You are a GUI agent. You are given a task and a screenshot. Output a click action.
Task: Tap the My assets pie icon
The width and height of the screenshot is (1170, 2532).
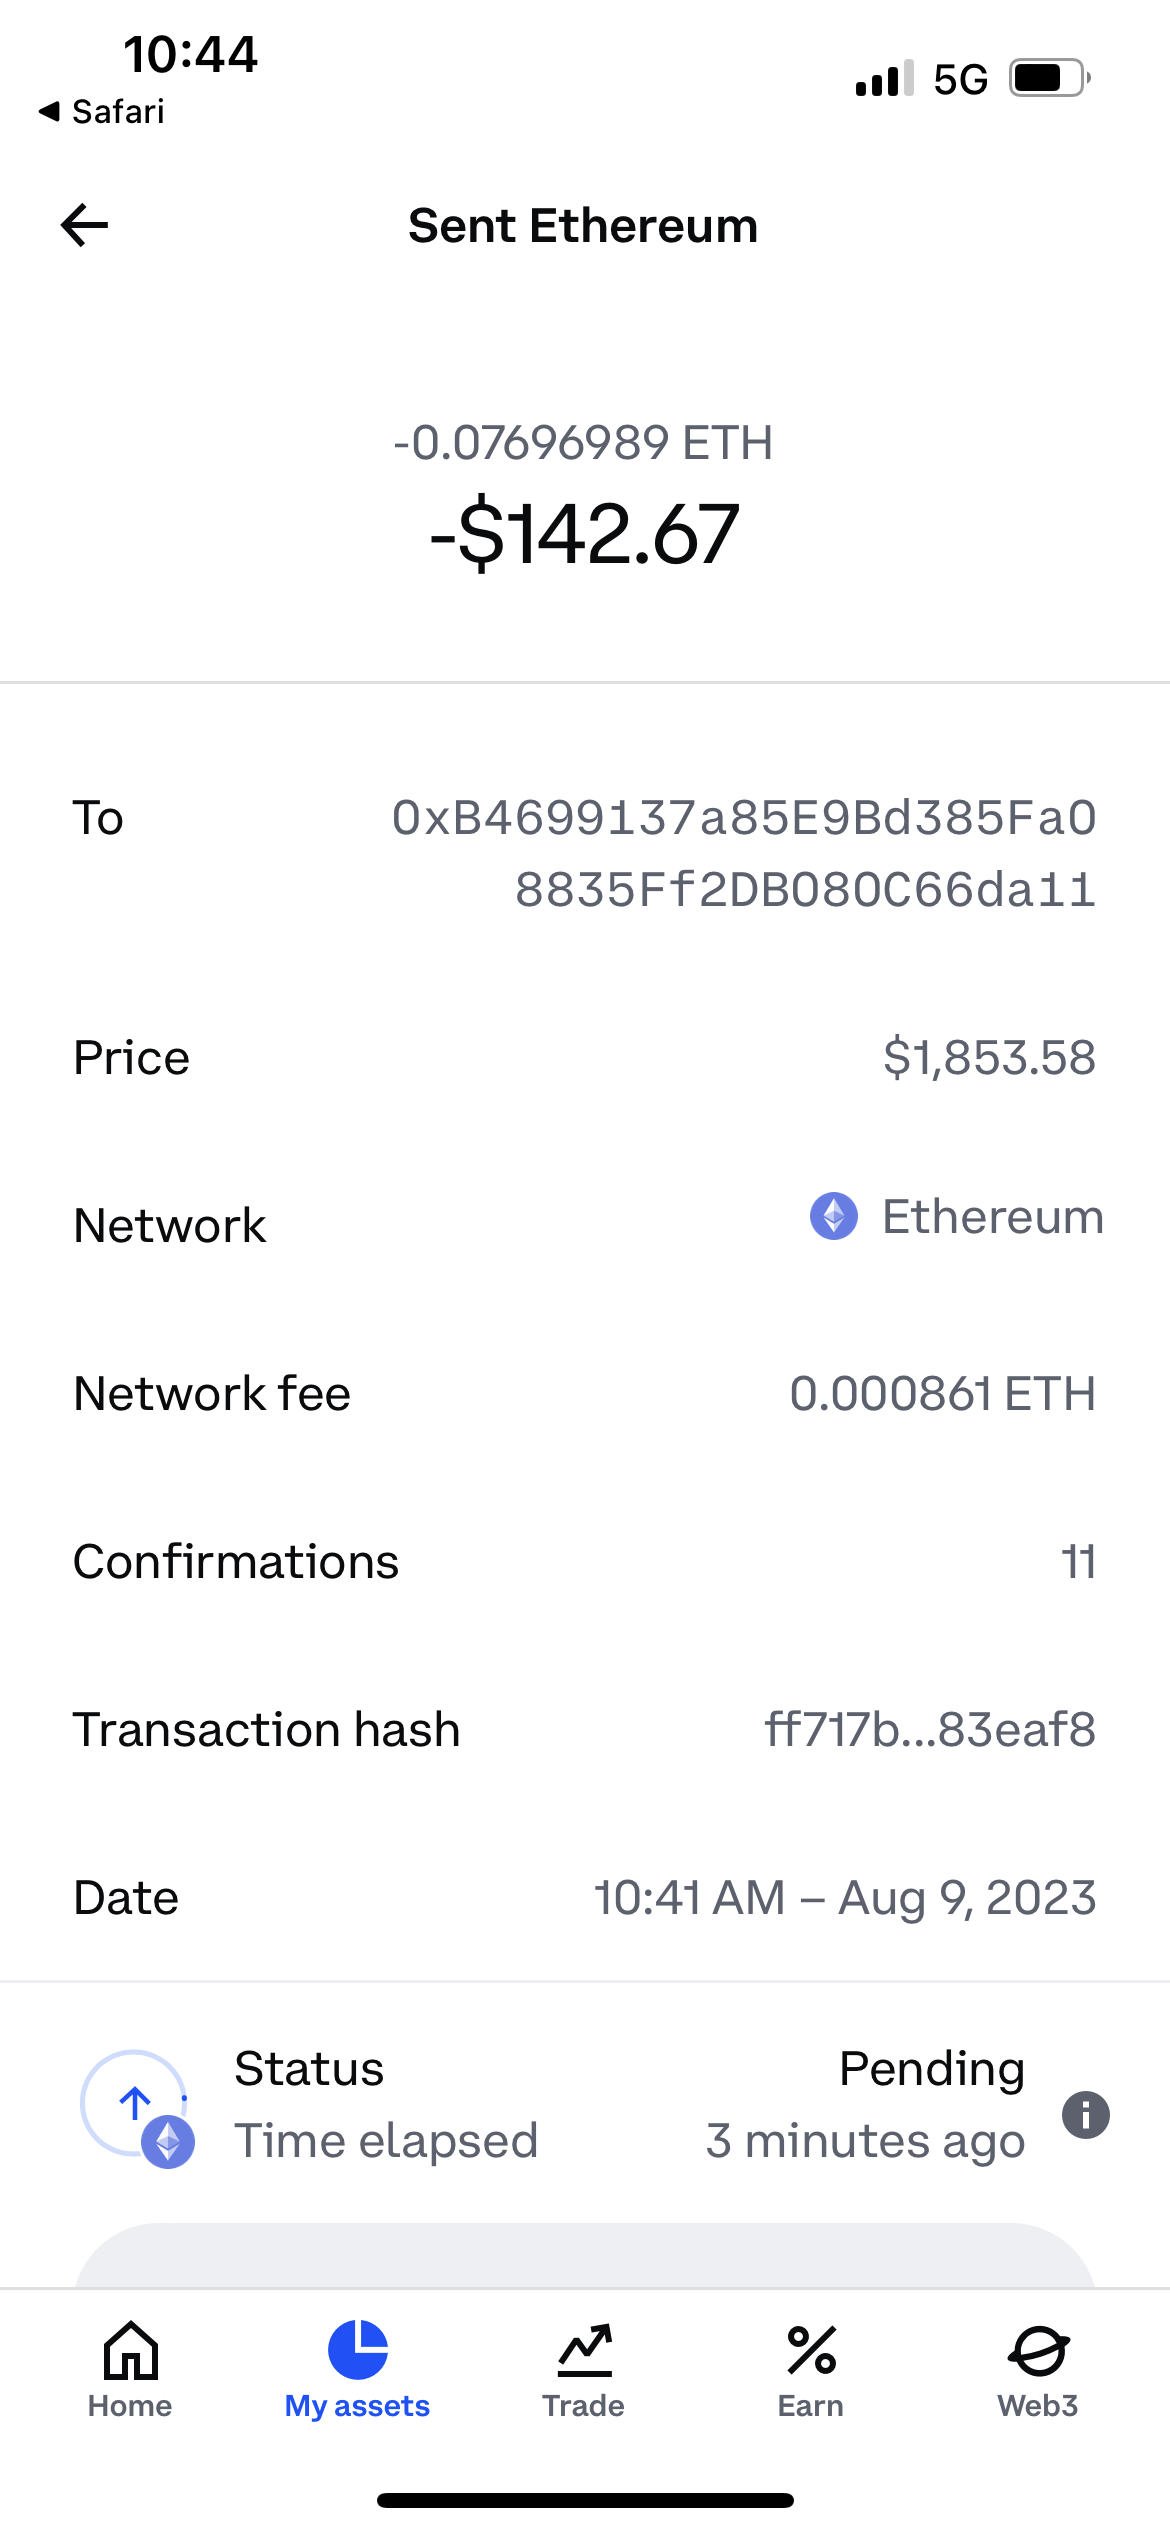point(357,2349)
